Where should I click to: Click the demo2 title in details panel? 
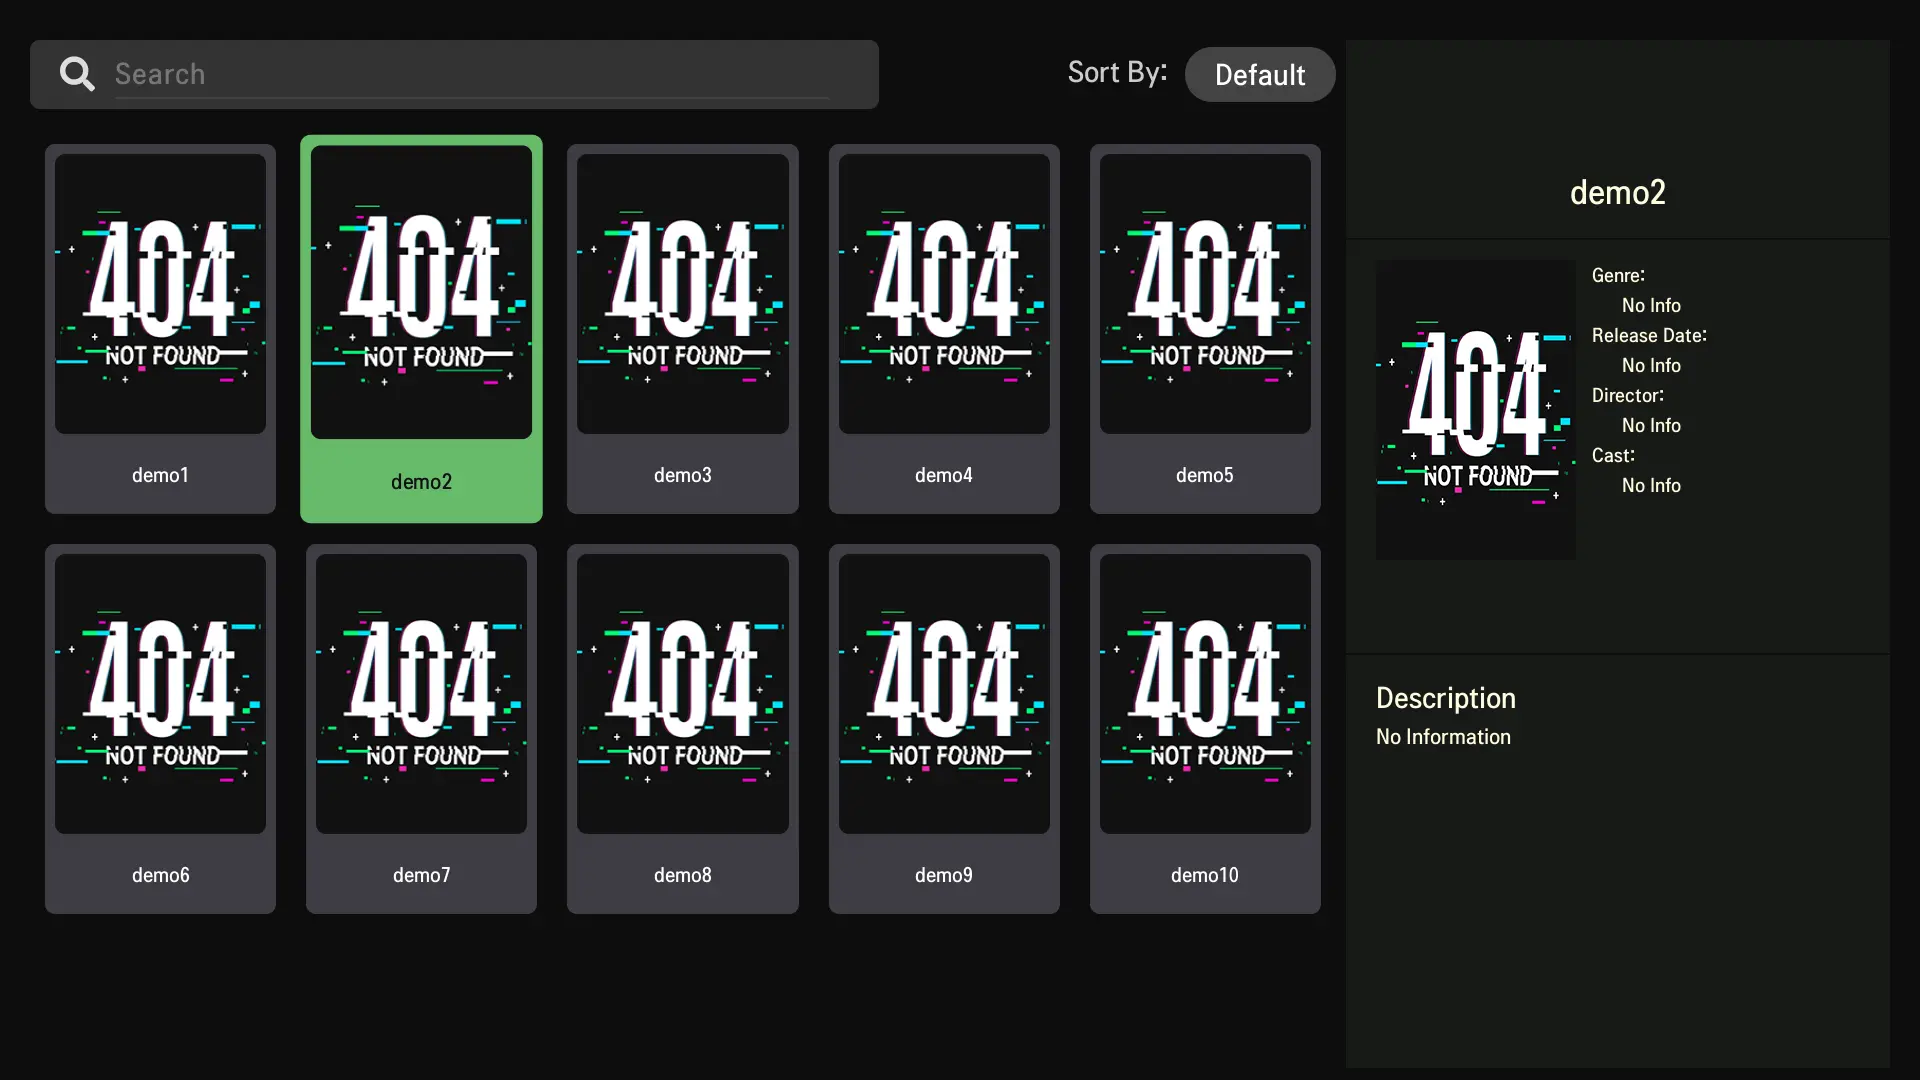(1617, 192)
